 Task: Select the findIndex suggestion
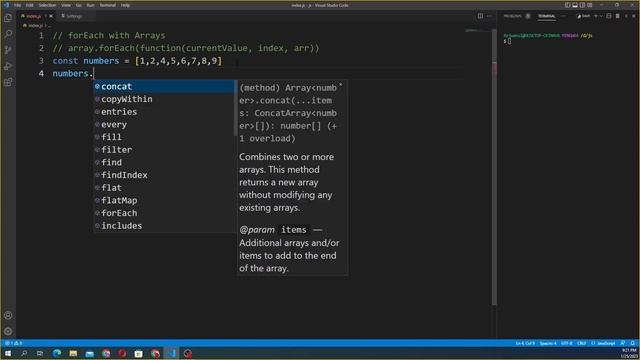coord(164,175)
